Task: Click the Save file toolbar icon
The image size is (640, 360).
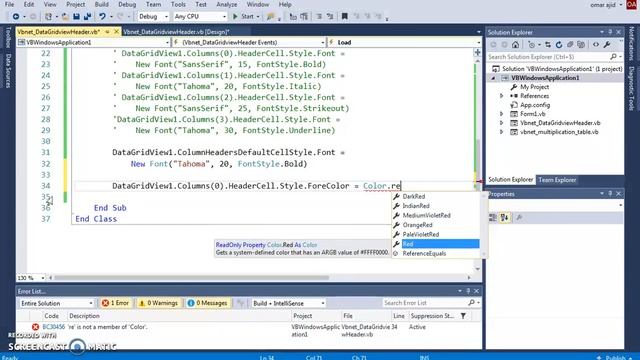Action: pyautogui.click(x=76, y=16)
